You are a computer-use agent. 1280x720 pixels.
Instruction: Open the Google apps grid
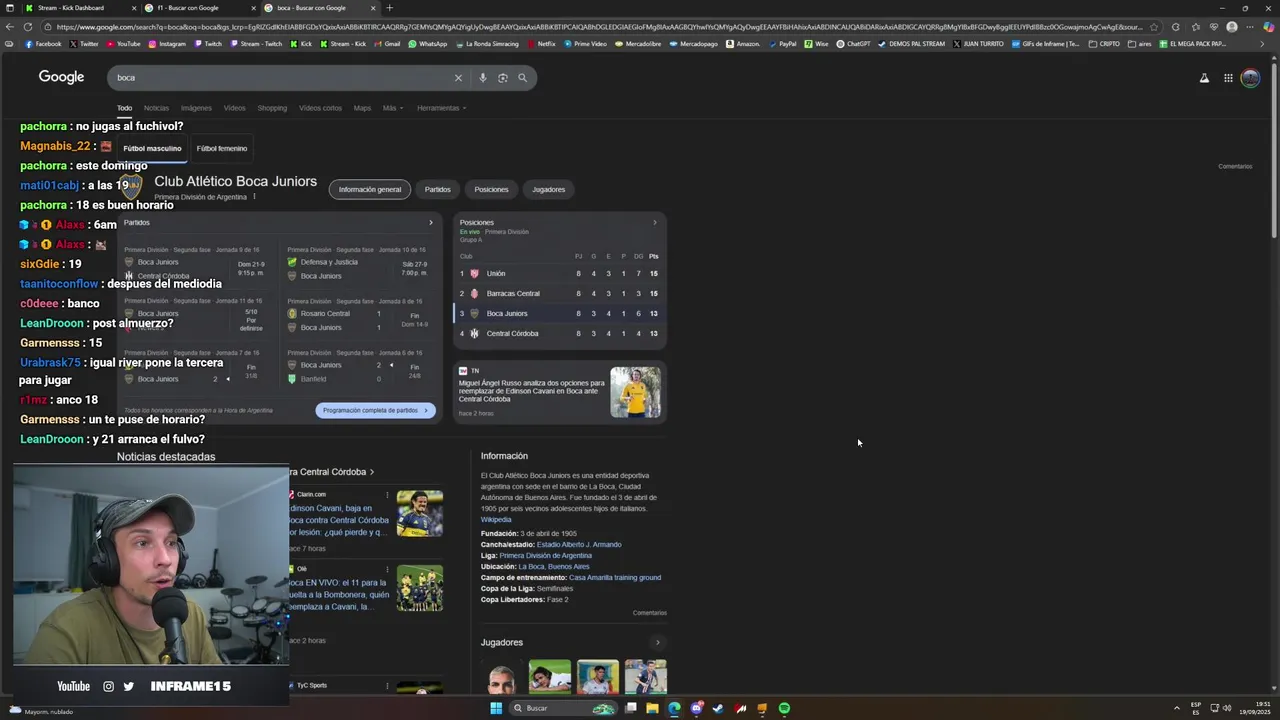click(1228, 78)
